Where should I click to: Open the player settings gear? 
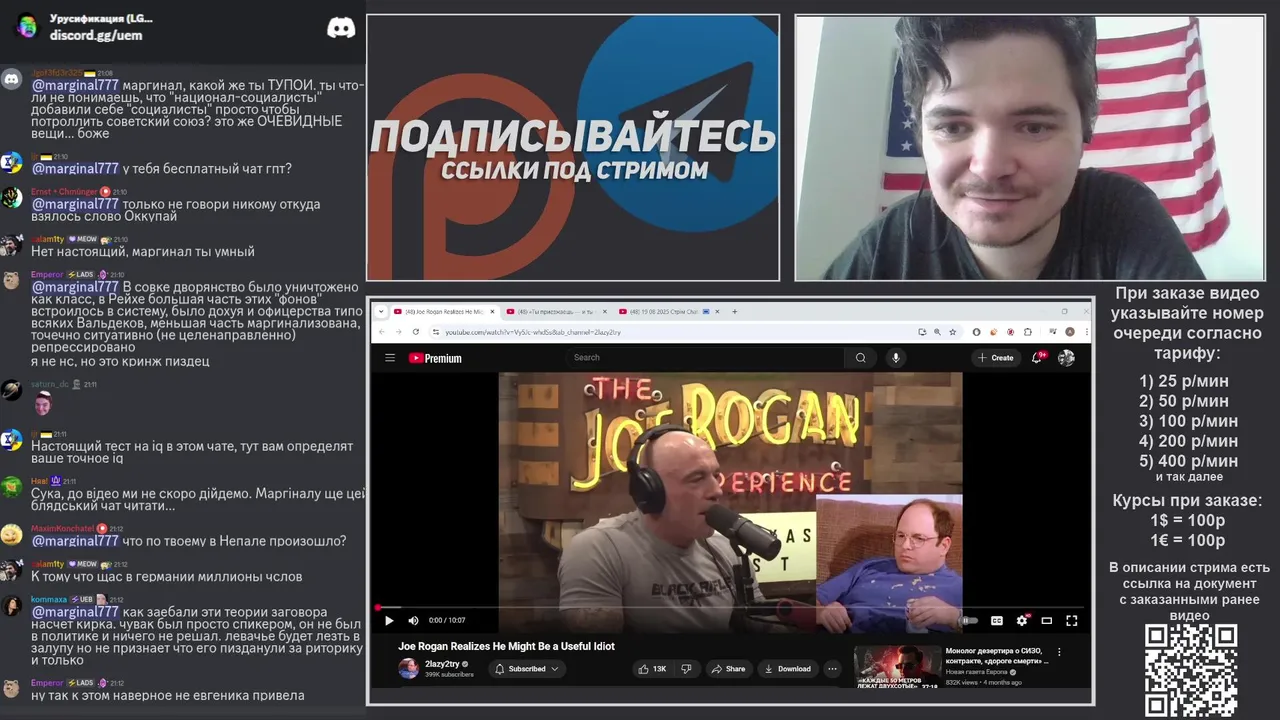1021,620
